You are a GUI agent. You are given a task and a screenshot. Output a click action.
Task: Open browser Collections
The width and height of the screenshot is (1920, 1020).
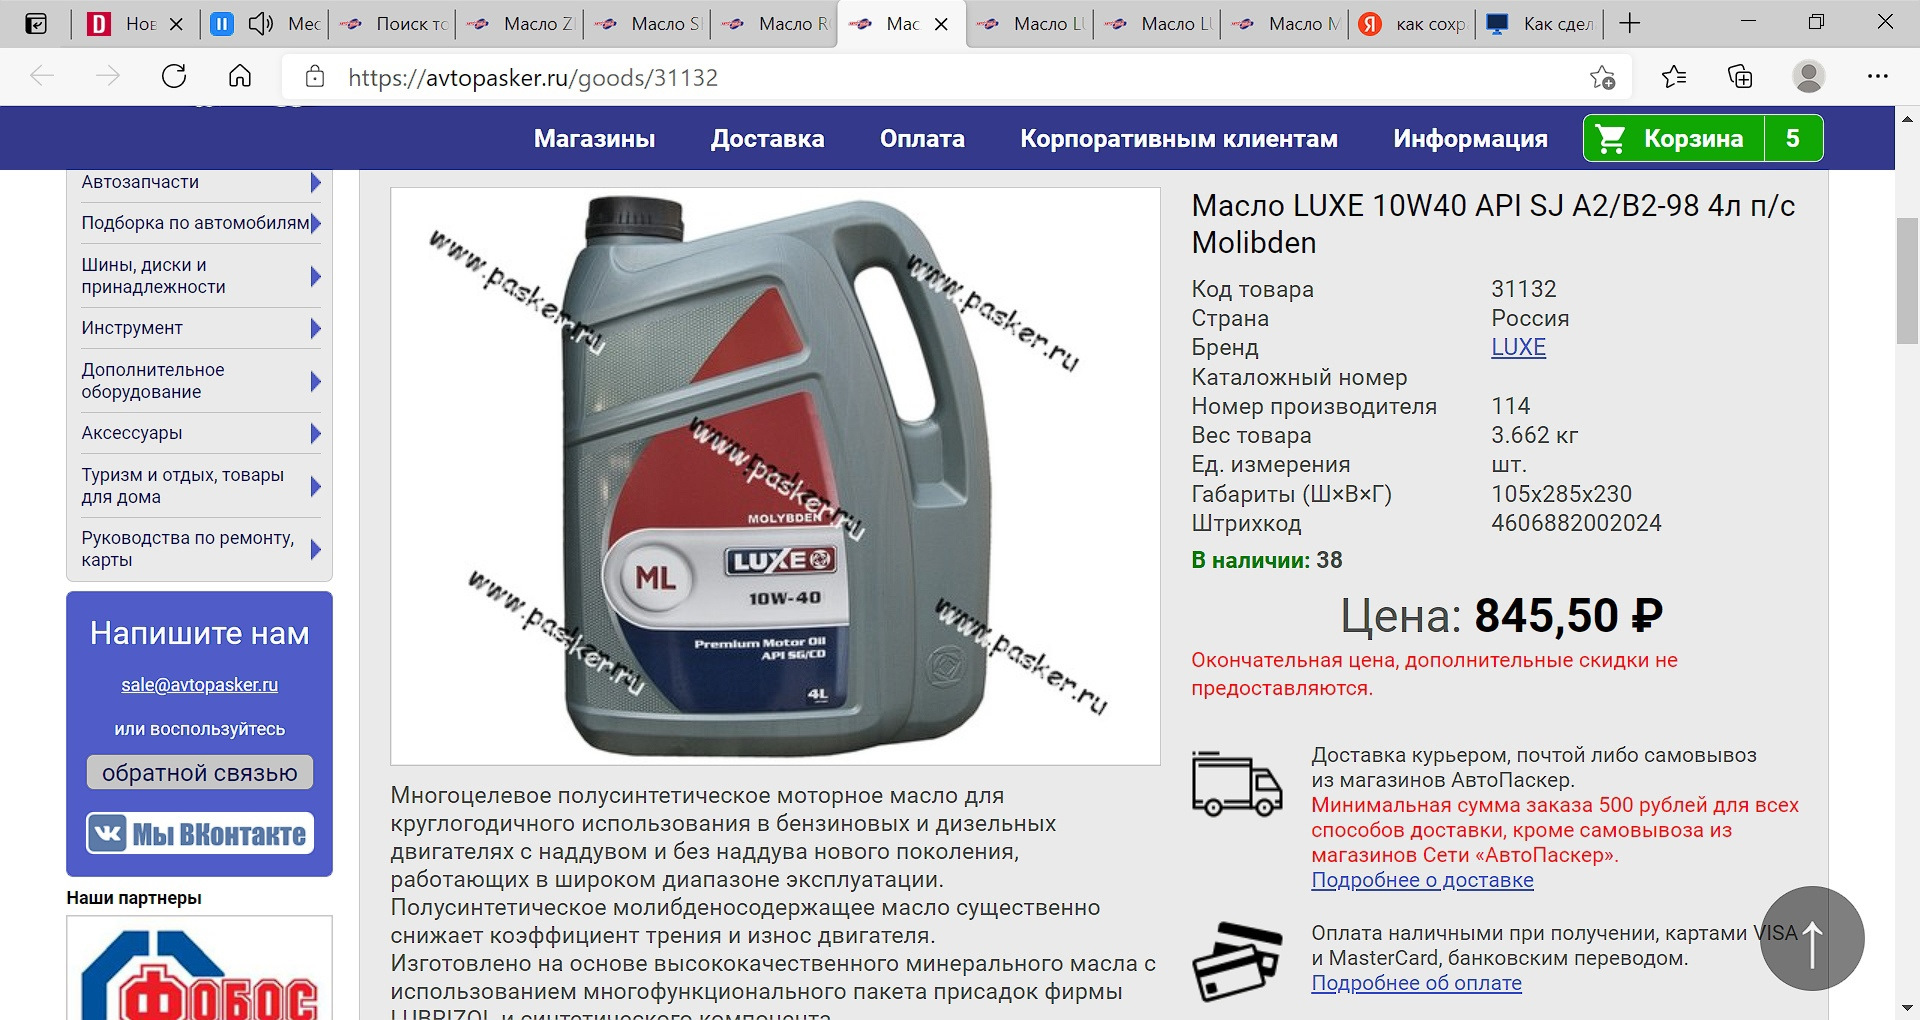point(1740,76)
